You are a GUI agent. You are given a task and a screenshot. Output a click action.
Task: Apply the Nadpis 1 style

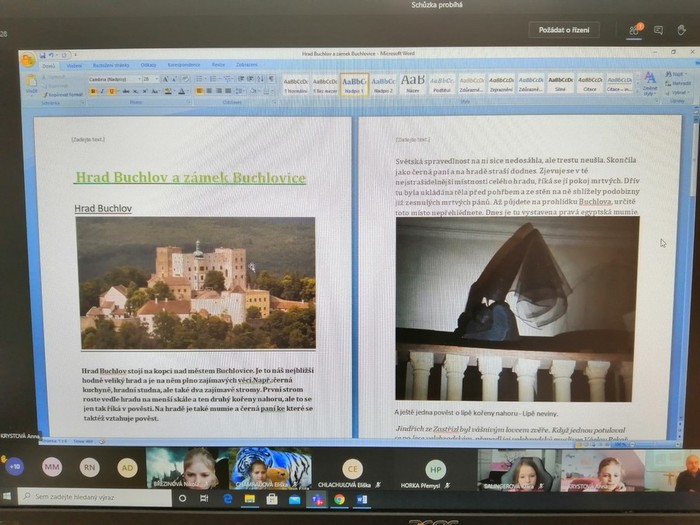(x=354, y=84)
